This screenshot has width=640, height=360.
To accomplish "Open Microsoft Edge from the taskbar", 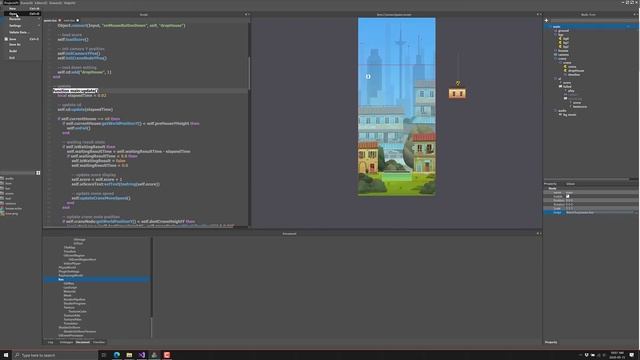I will coord(117,355).
